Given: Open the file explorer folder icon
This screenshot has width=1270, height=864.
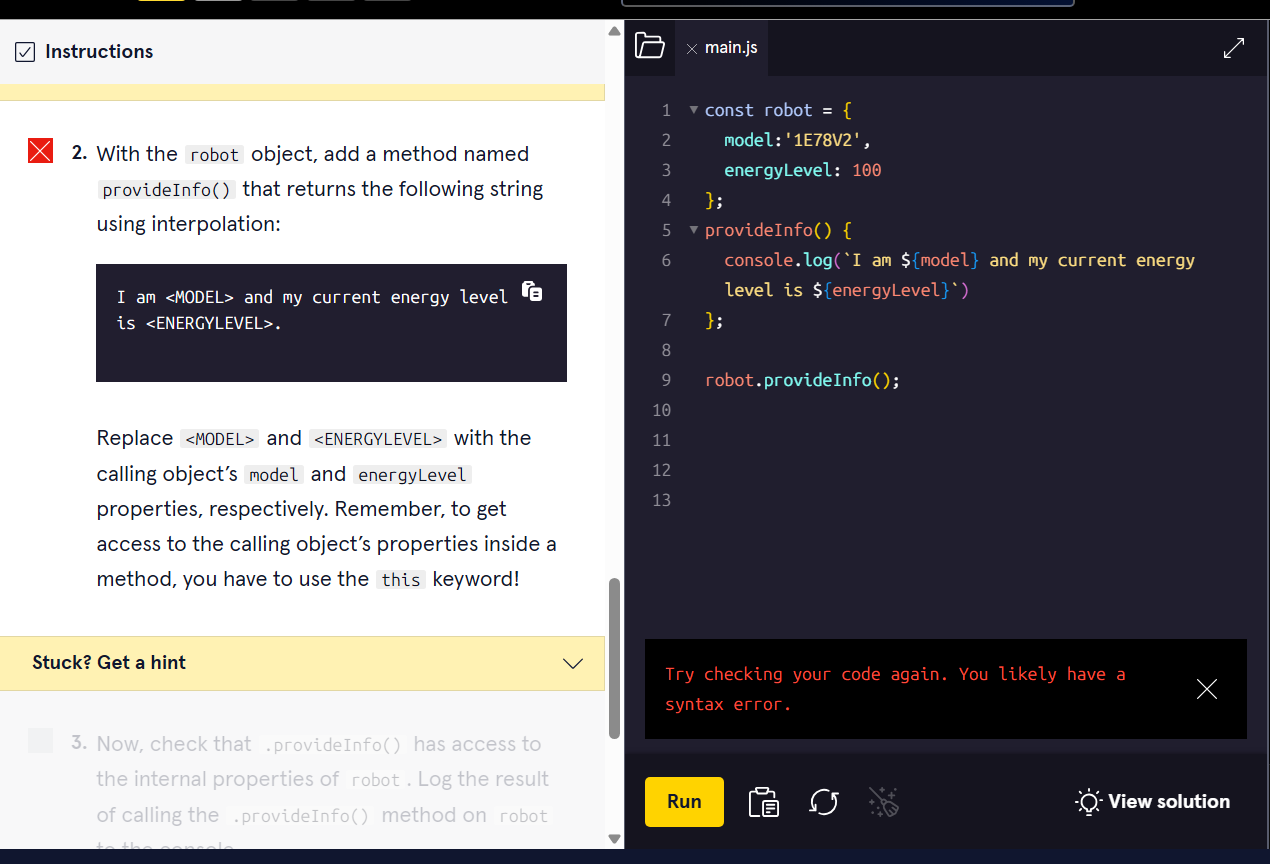Looking at the screenshot, I should 650,46.
